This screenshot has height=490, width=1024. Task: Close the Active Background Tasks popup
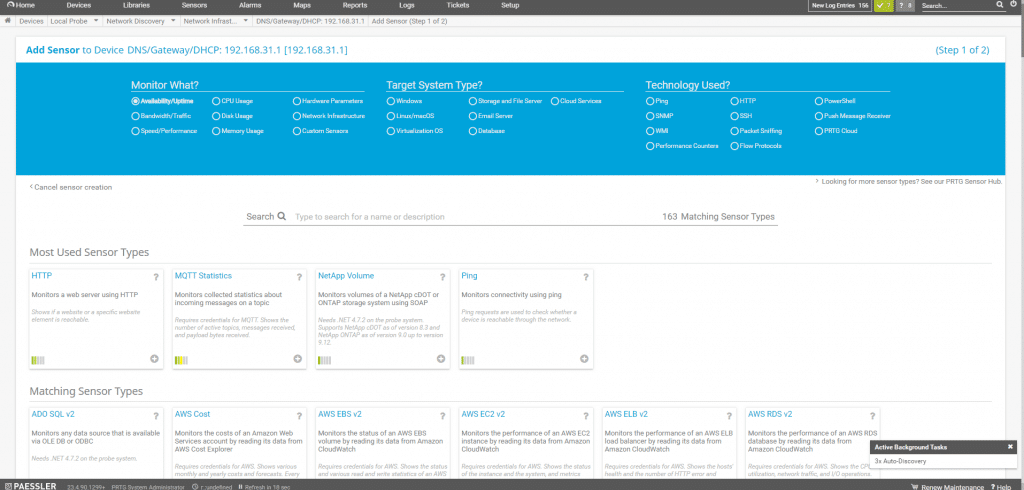(1010, 447)
